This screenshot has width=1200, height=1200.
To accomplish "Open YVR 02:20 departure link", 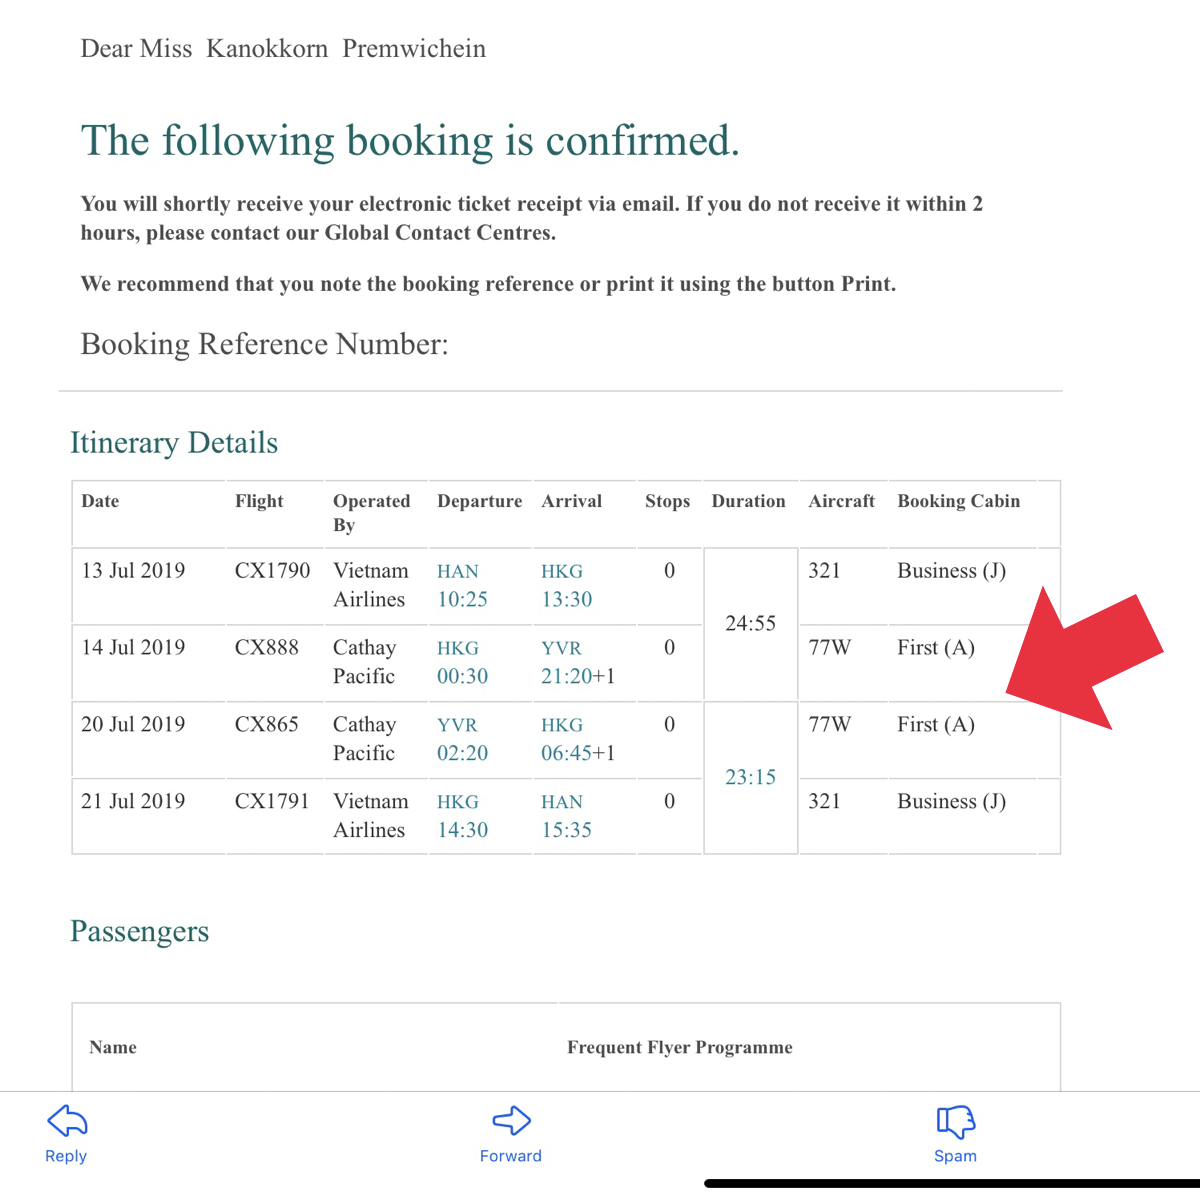I will pyautogui.click(x=462, y=739).
